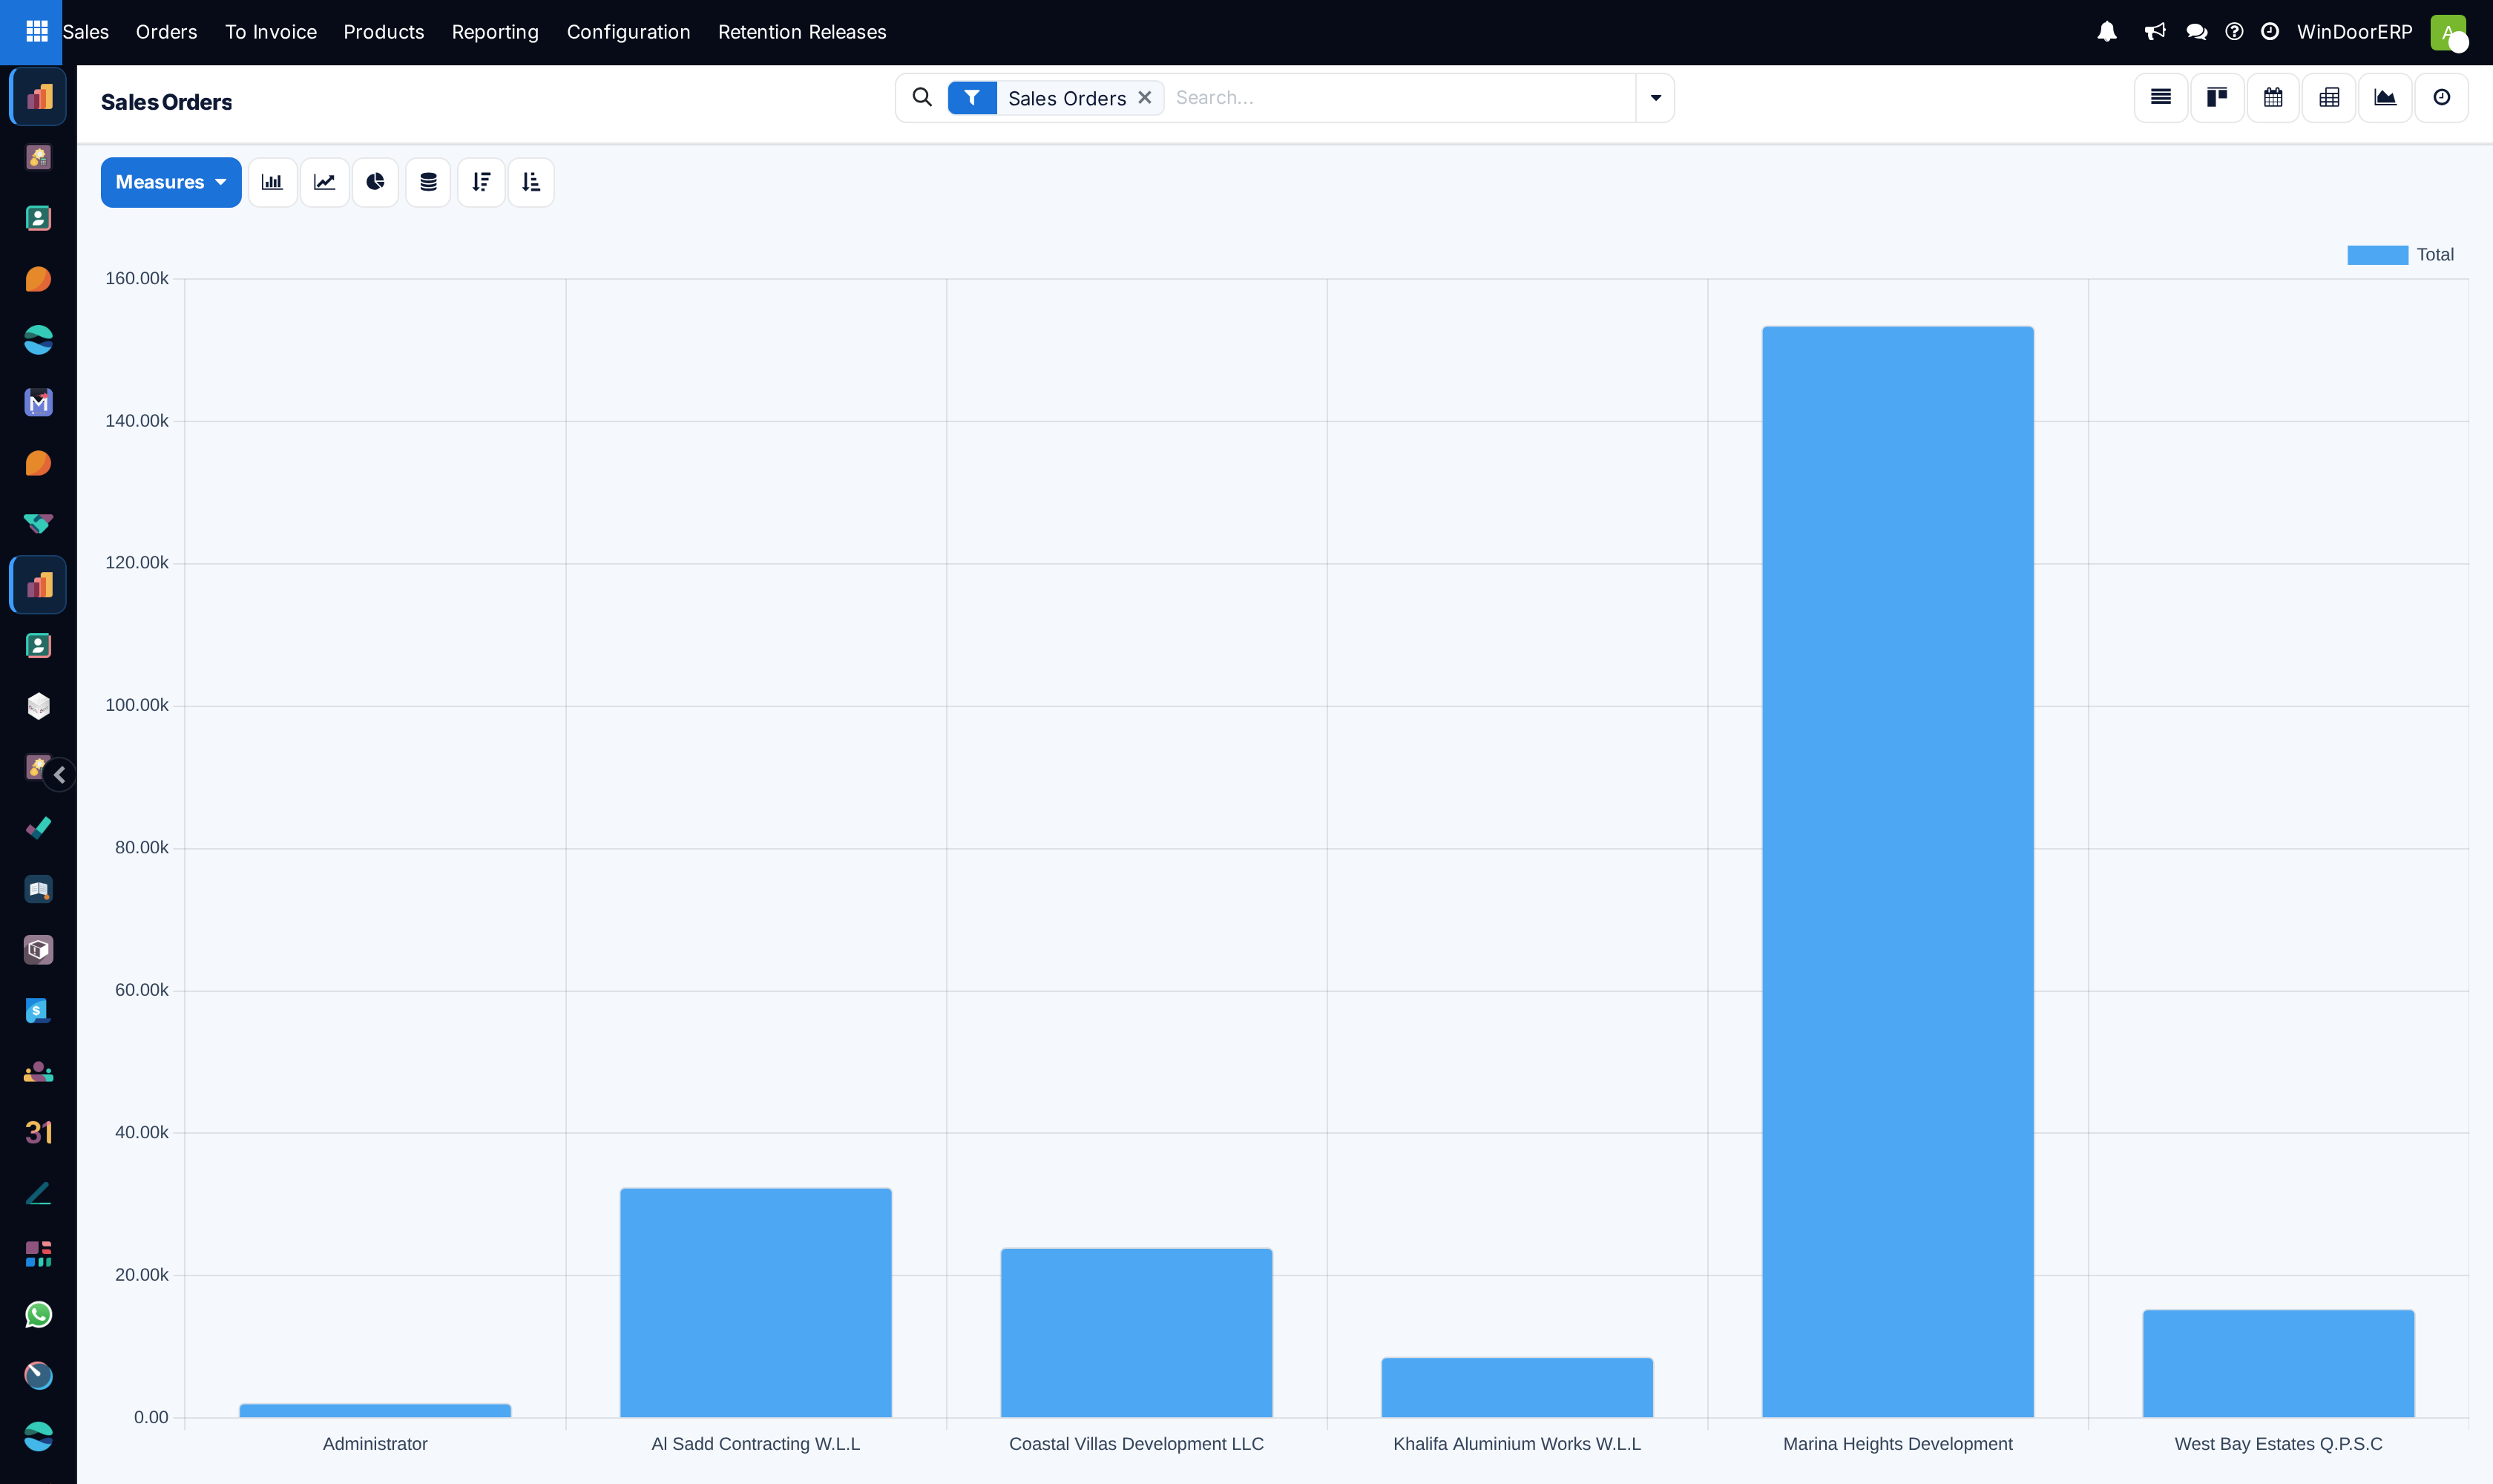Toggle stacked chart display
Viewport: 2493px width, 1484px height.
[428, 182]
